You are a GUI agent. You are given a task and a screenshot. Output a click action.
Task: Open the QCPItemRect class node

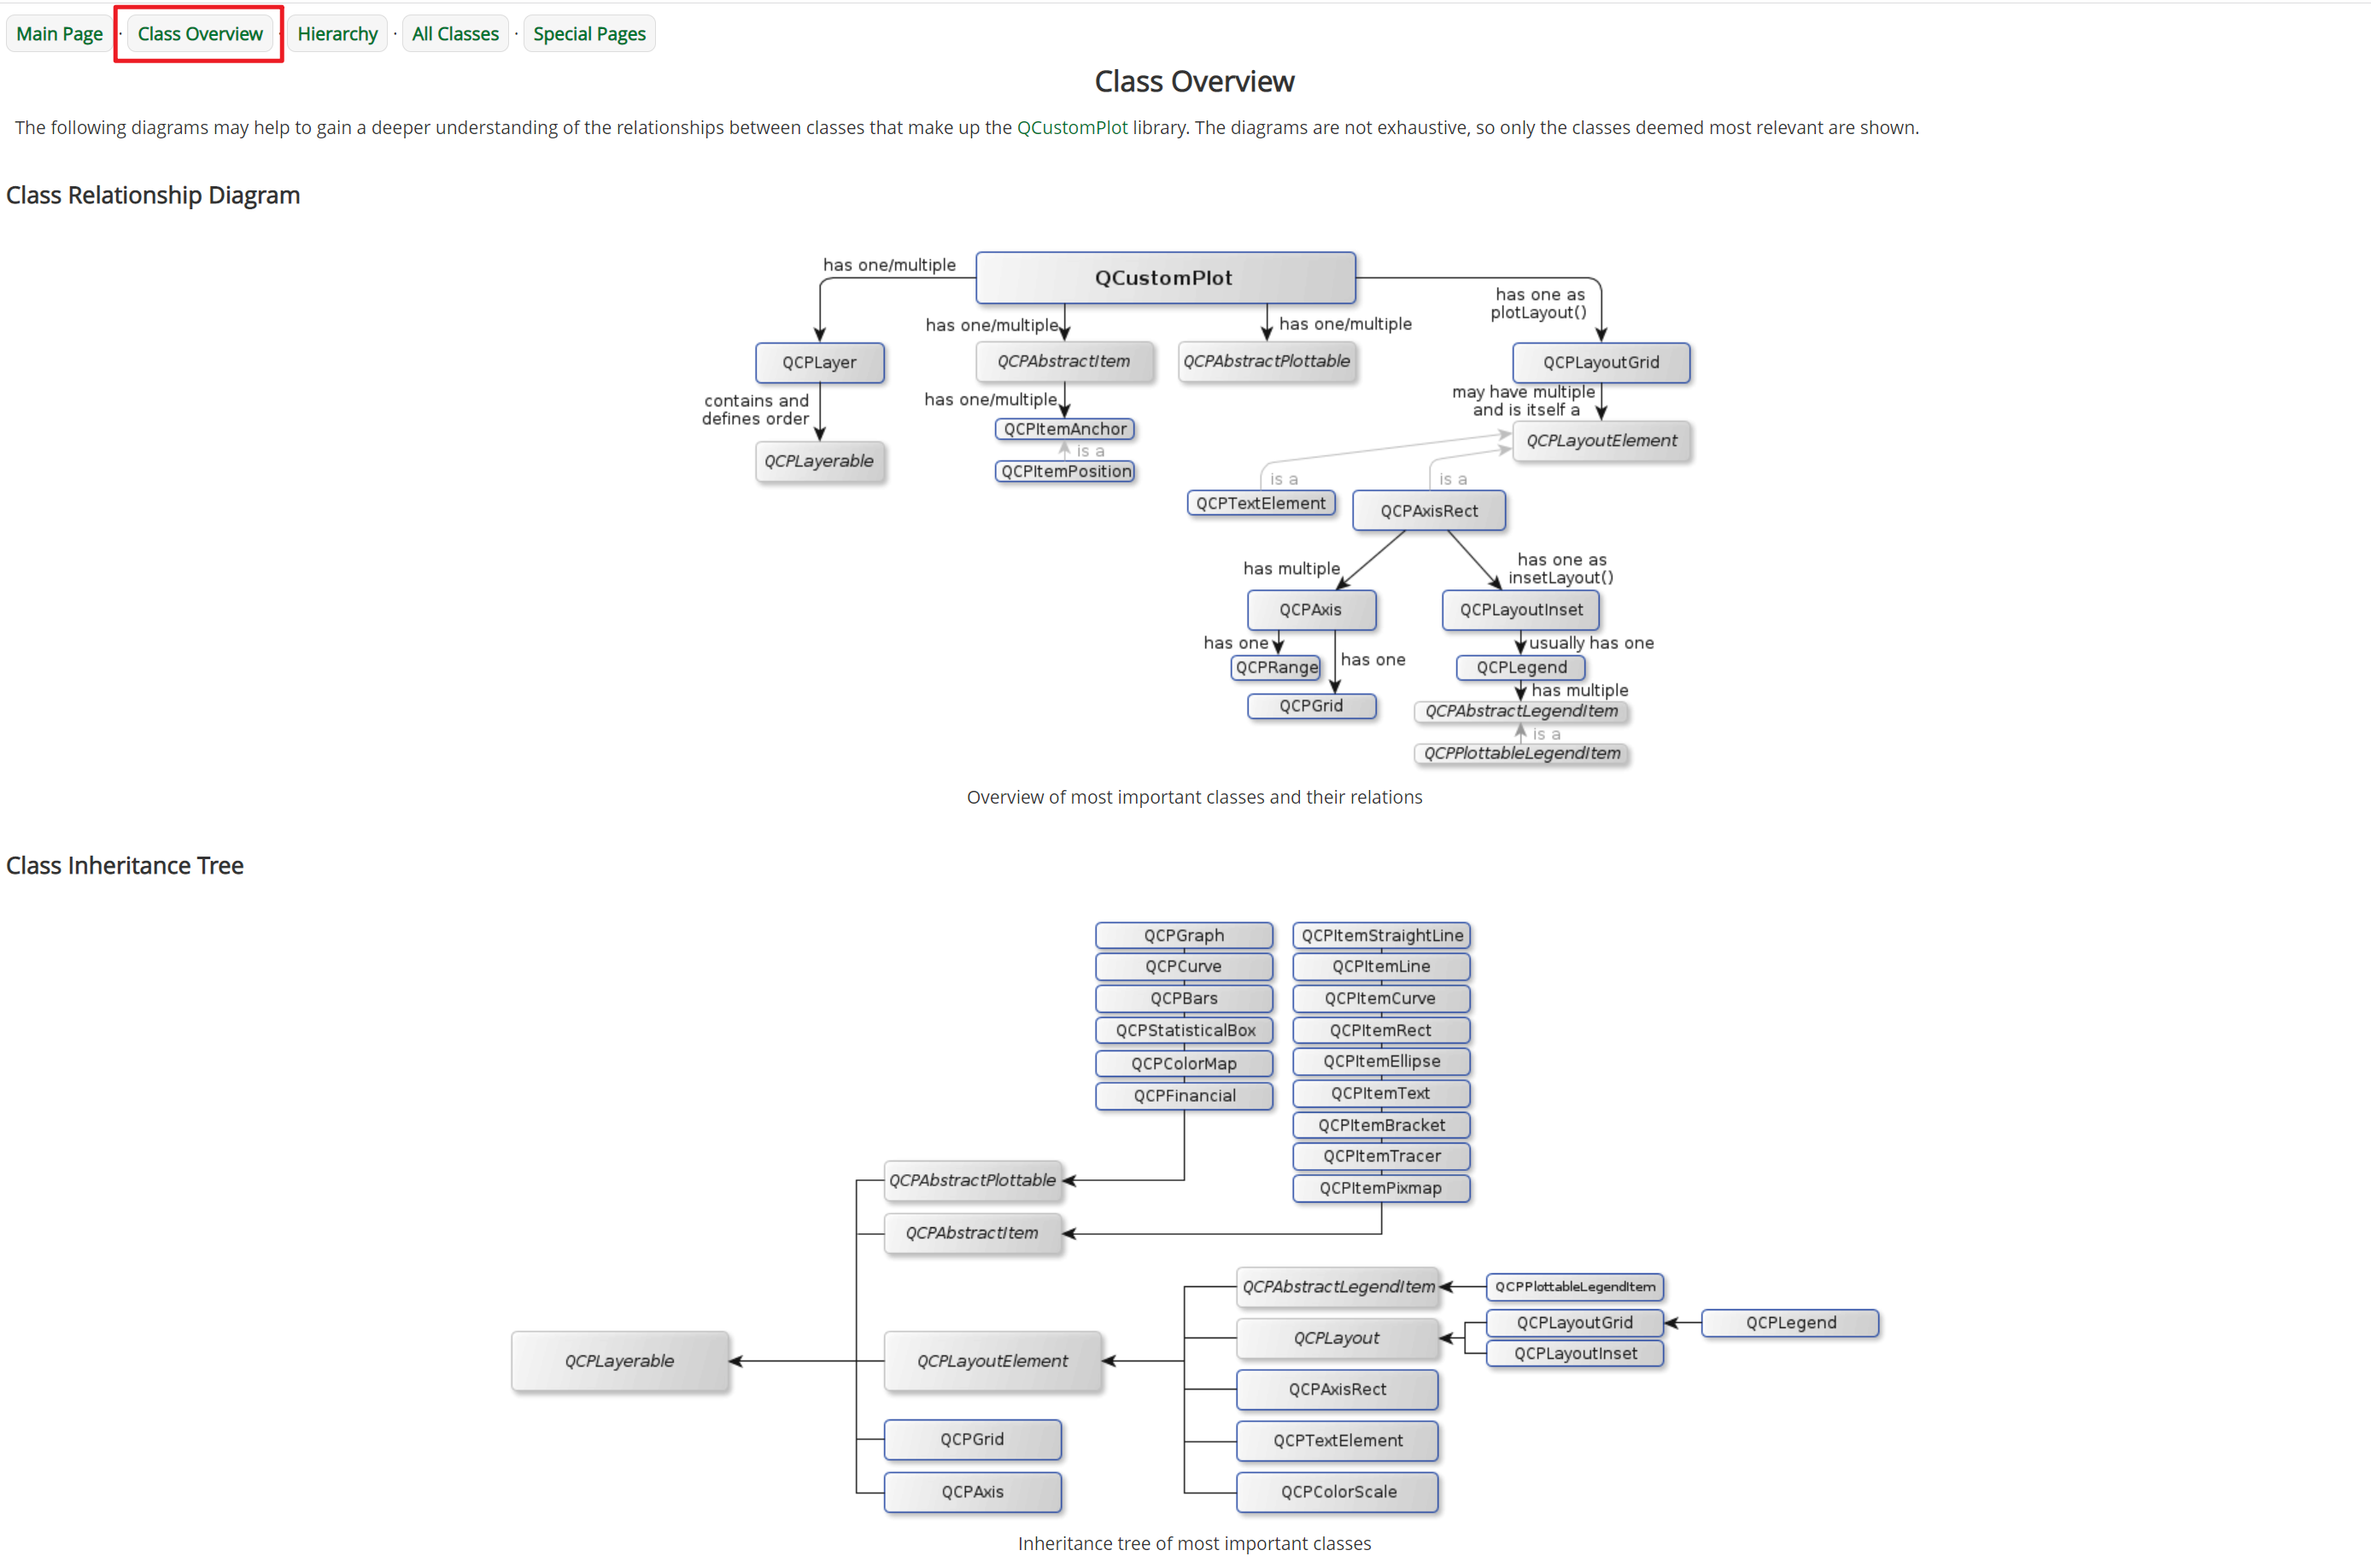click(x=1382, y=1030)
